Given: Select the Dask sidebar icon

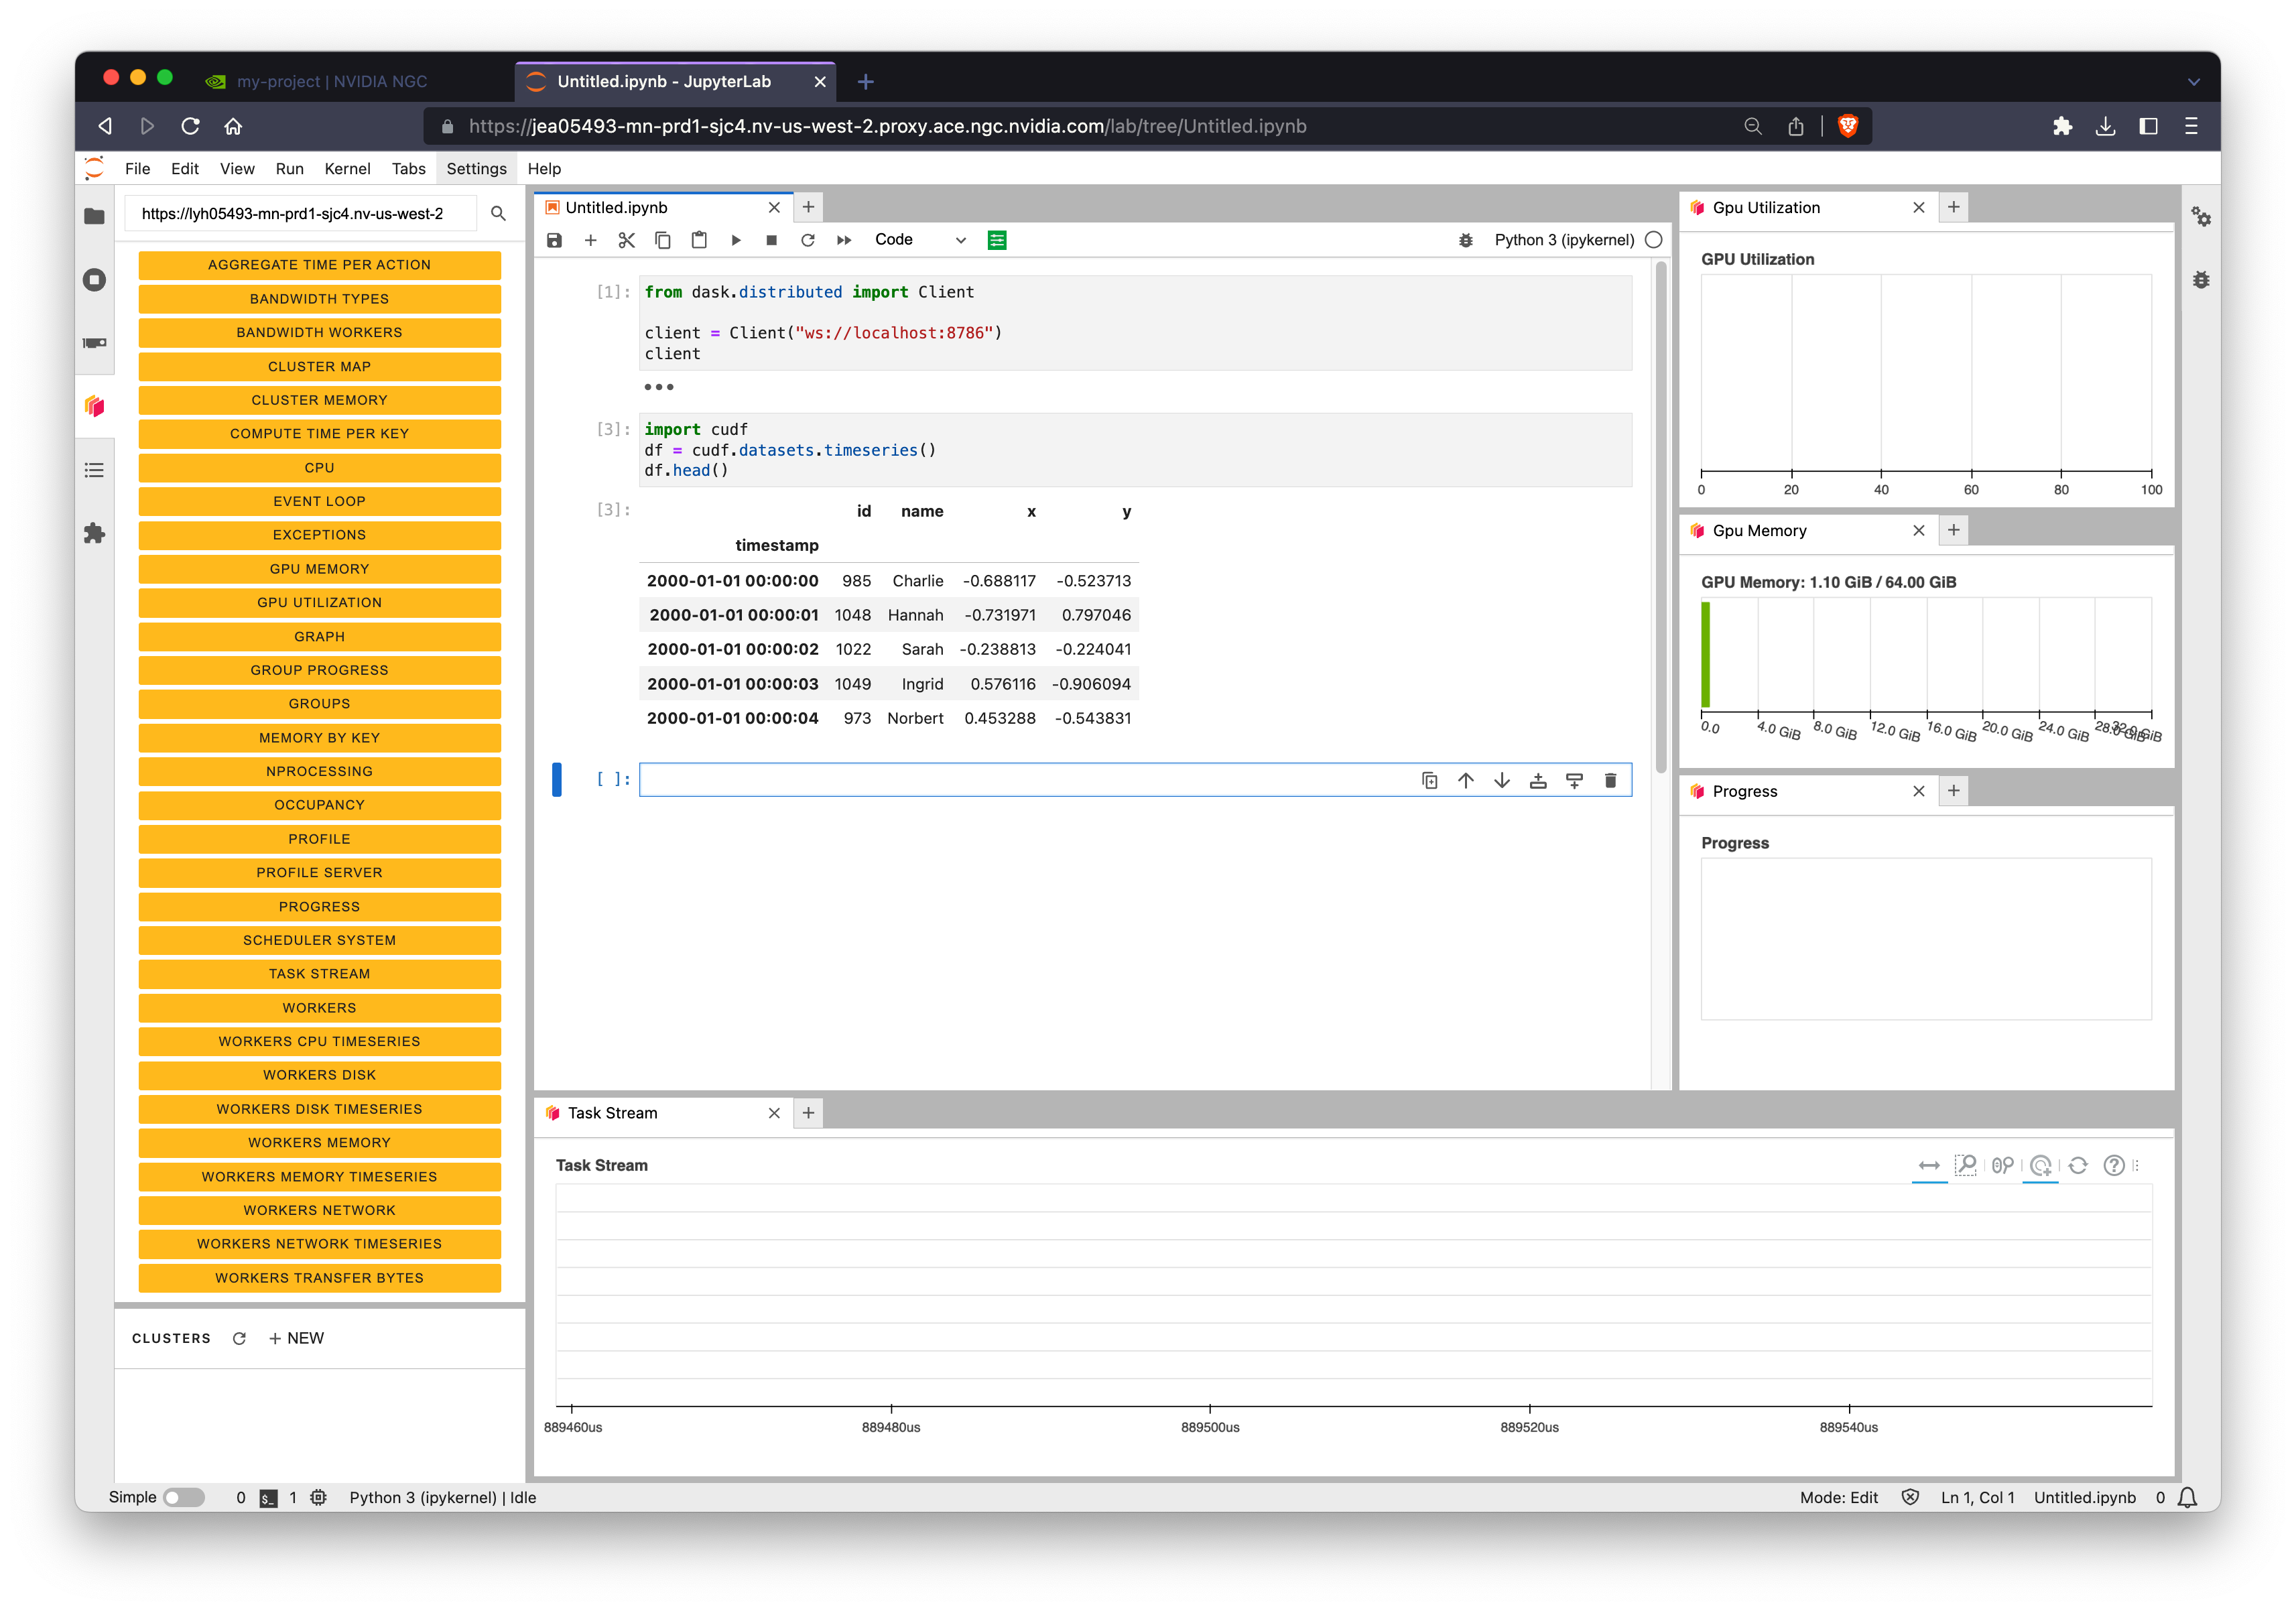Looking at the screenshot, I should coord(95,406).
